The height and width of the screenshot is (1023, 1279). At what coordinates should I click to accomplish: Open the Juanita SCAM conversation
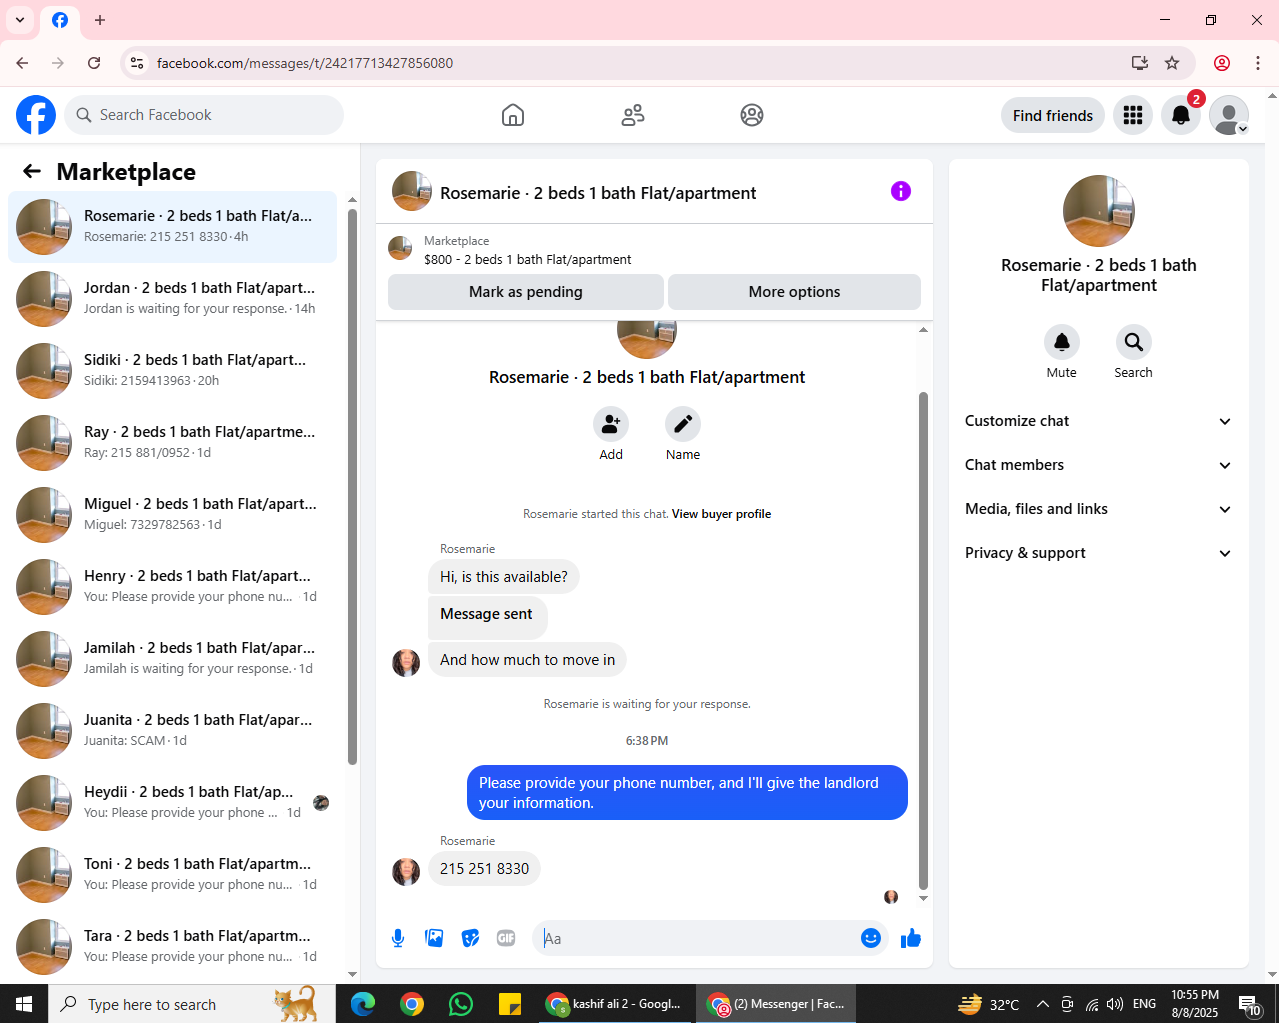(x=173, y=731)
